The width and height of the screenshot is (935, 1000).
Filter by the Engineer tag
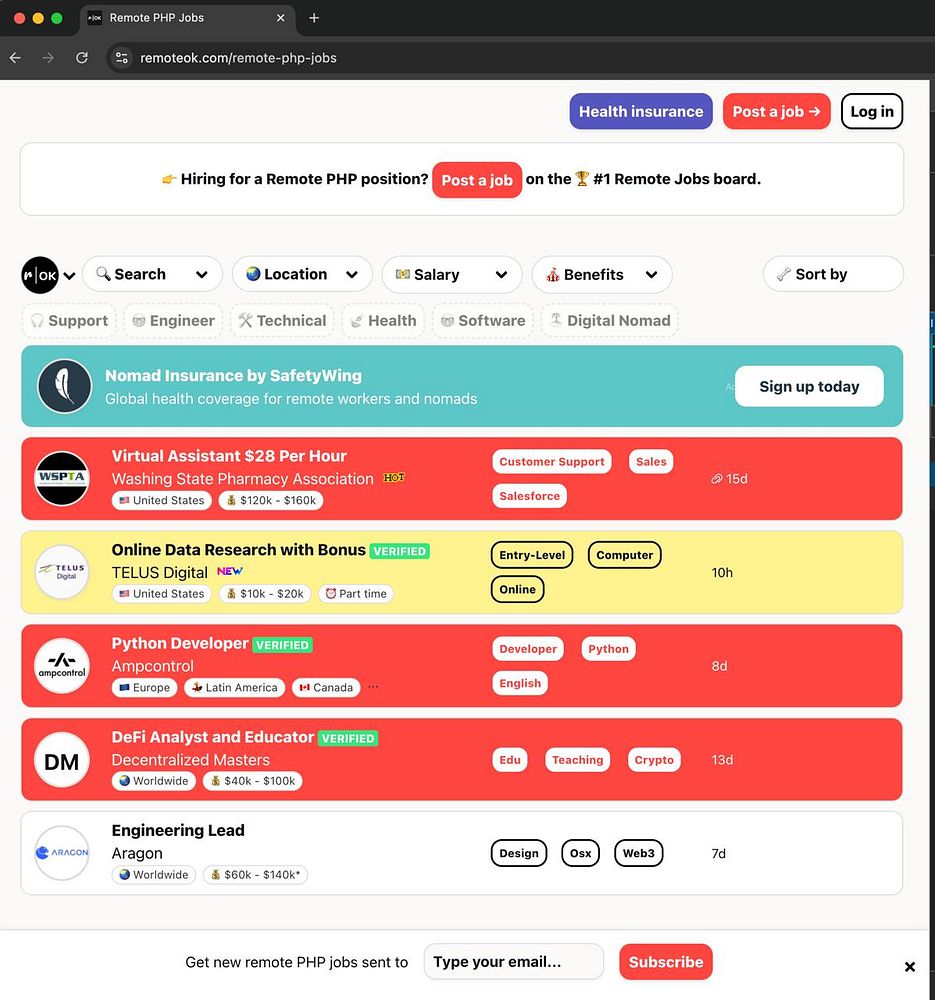coord(173,320)
